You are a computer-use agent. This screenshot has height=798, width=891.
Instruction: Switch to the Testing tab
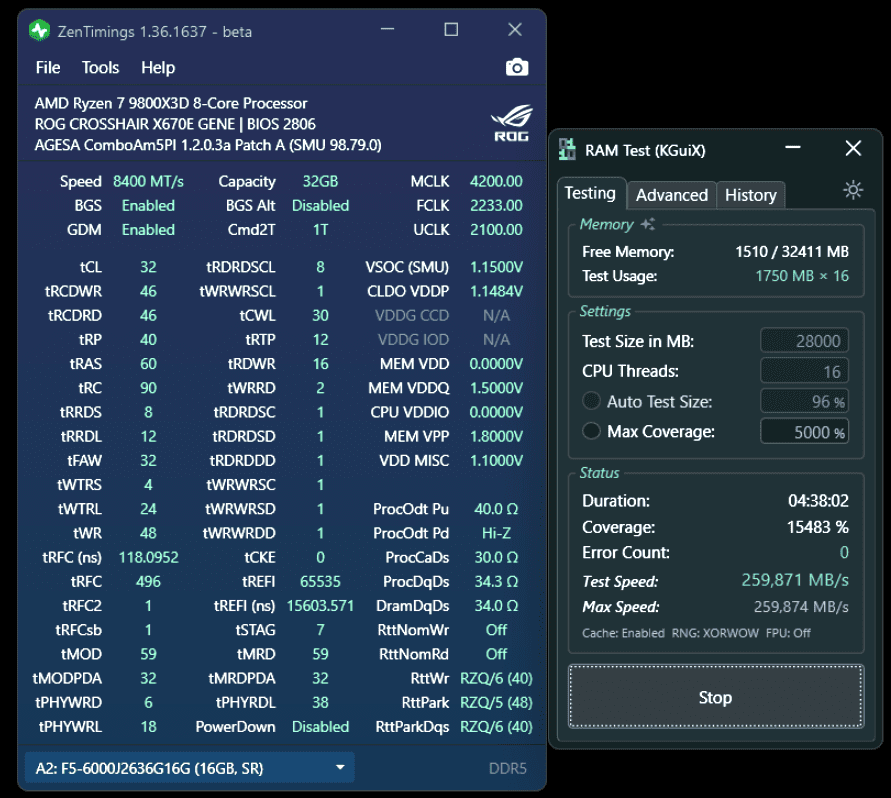590,194
